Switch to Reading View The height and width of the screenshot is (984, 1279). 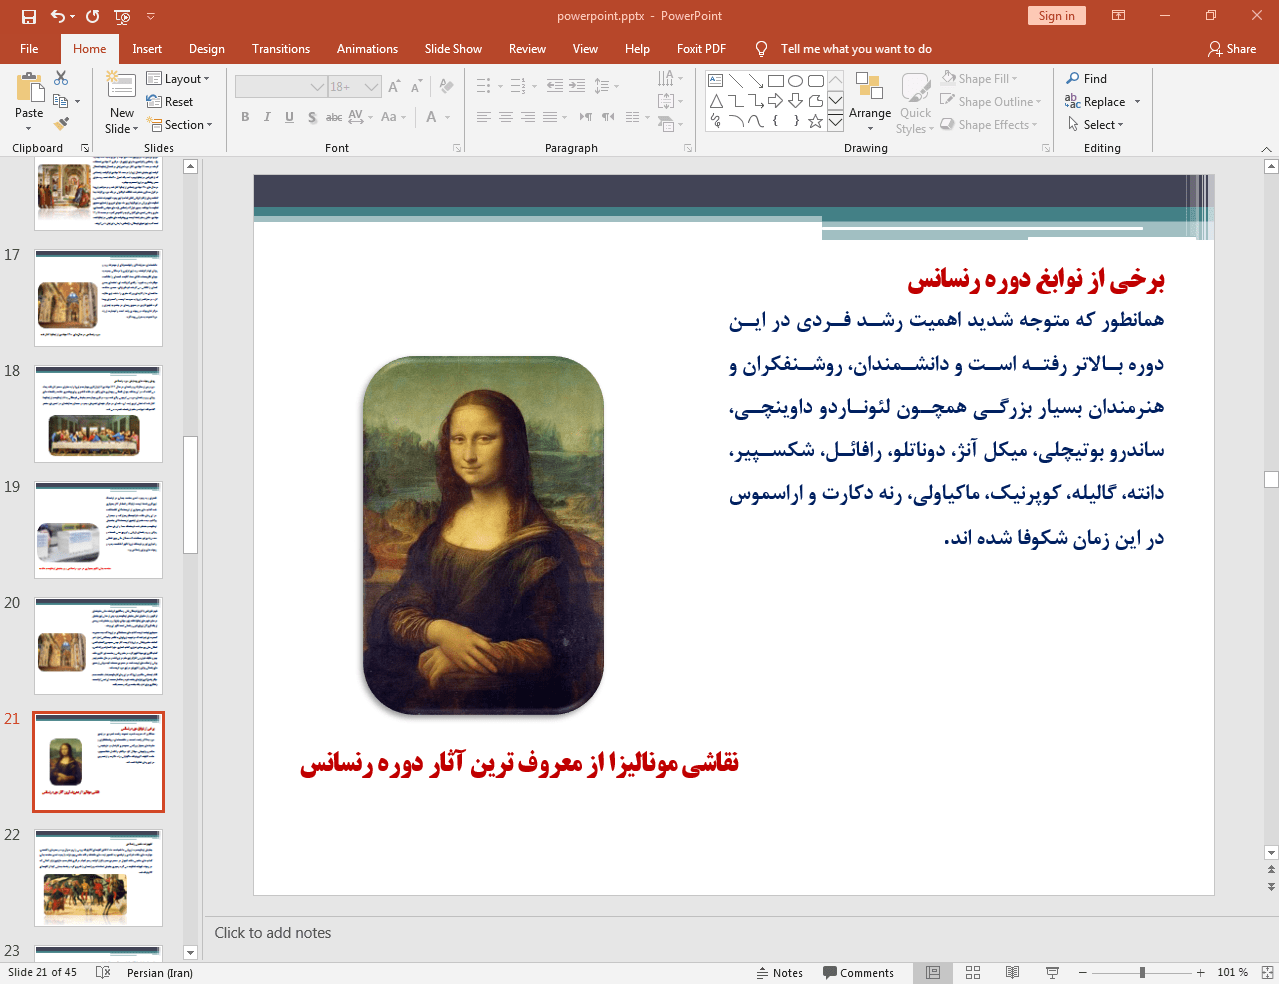1012,973
